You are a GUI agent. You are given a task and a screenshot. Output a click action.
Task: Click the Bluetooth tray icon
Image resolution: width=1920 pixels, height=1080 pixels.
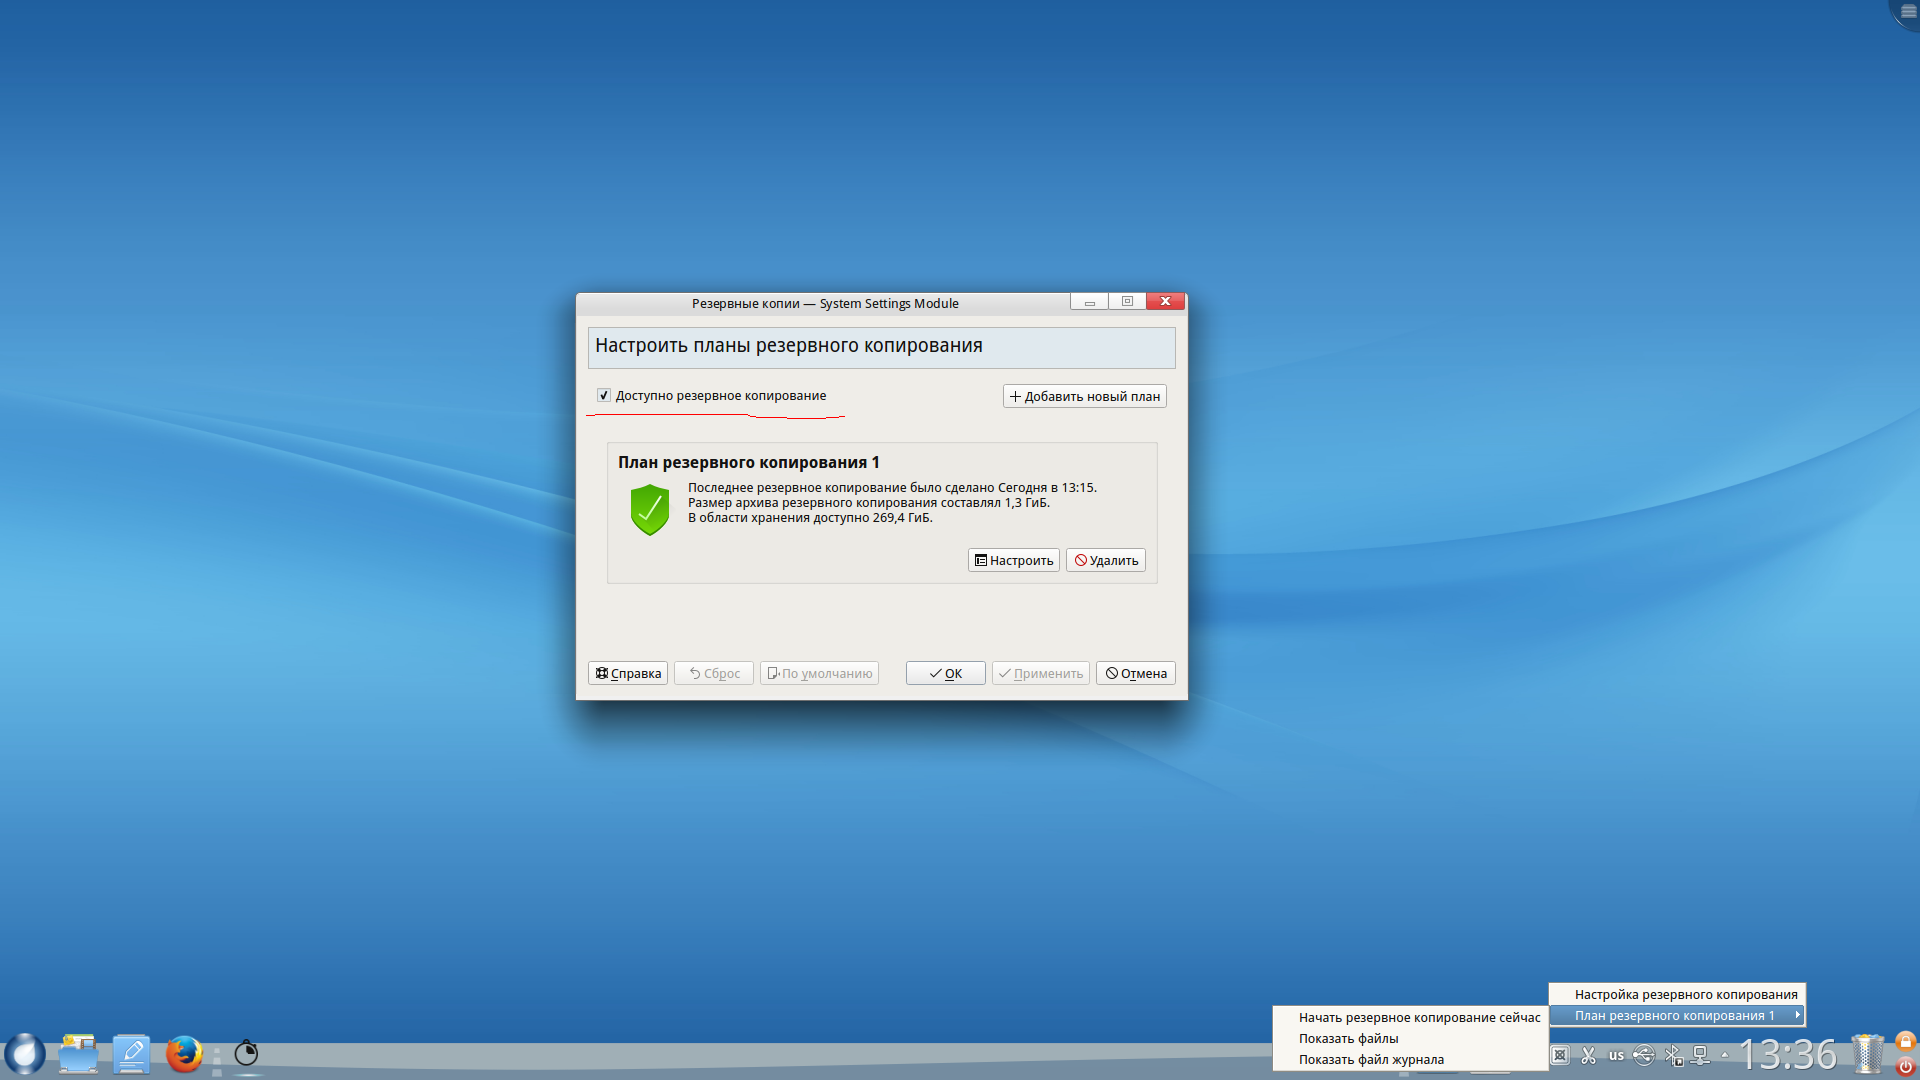pyautogui.click(x=1672, y=1055)
